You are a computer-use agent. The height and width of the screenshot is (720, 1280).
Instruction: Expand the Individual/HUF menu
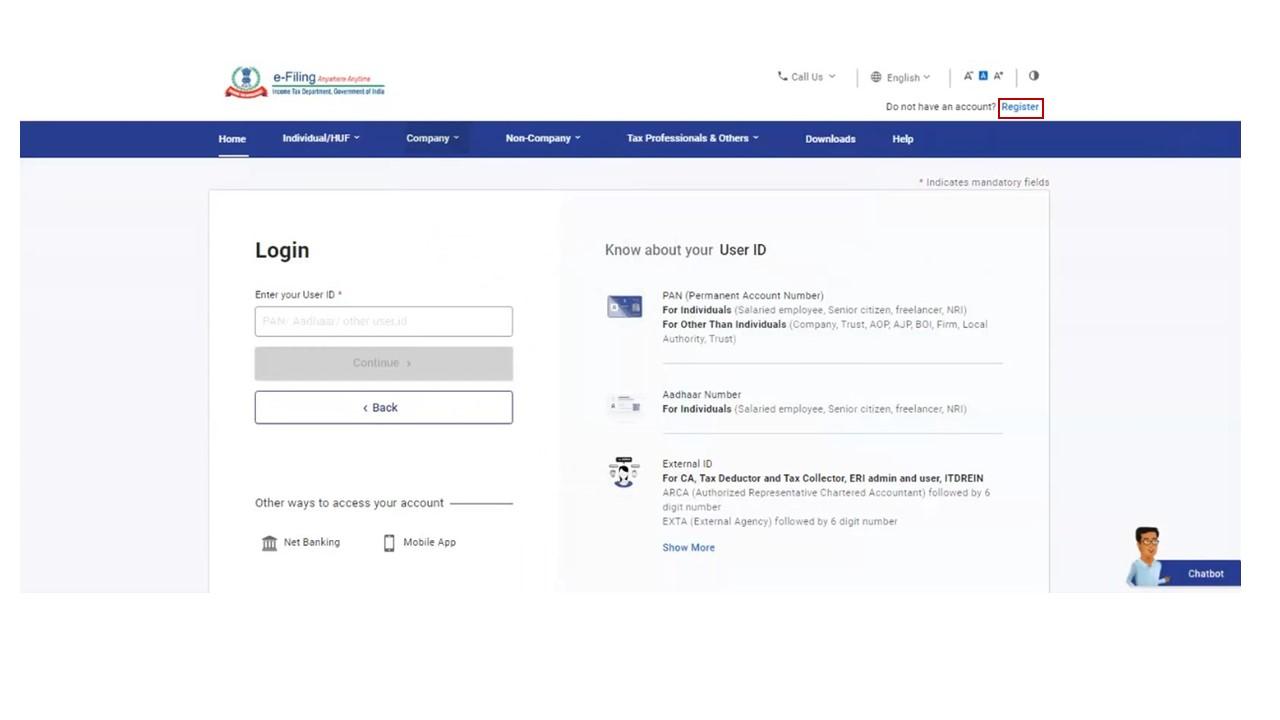point(320,139)
